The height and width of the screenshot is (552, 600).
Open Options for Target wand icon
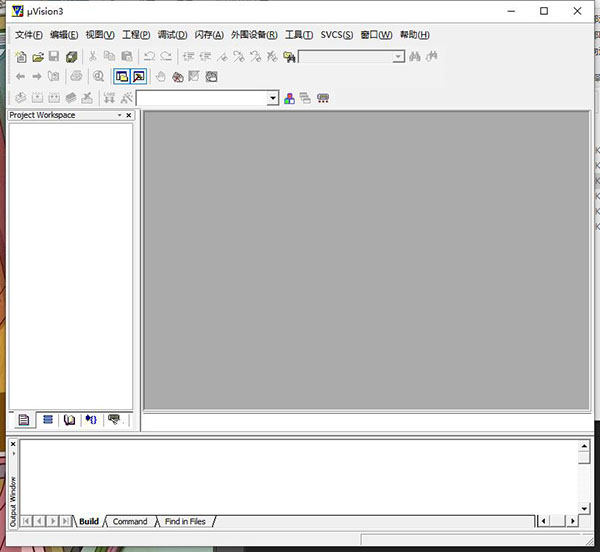pos(126,98)
